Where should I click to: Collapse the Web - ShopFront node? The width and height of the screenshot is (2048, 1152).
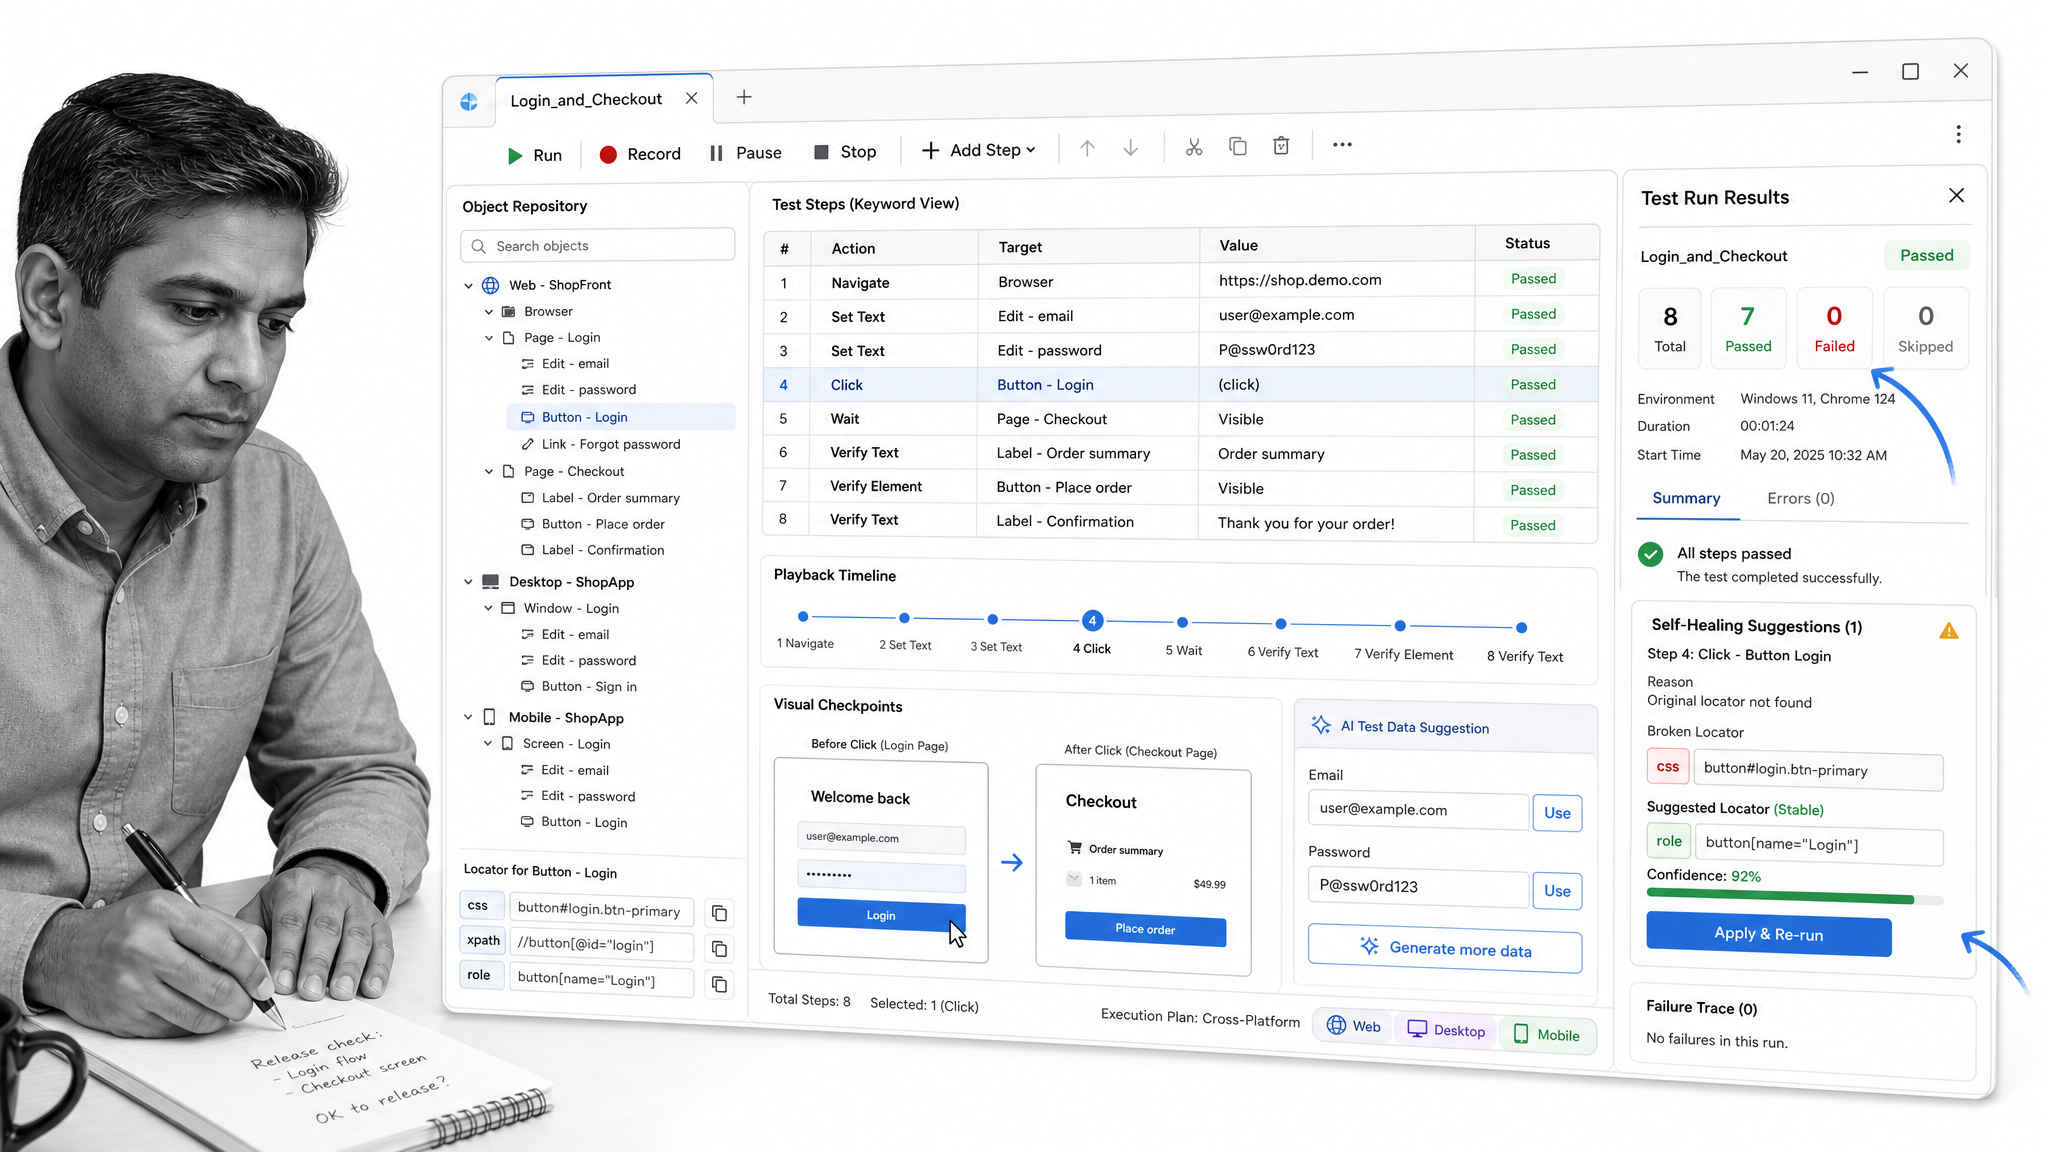pyautogui.click(x=468, y=286)
